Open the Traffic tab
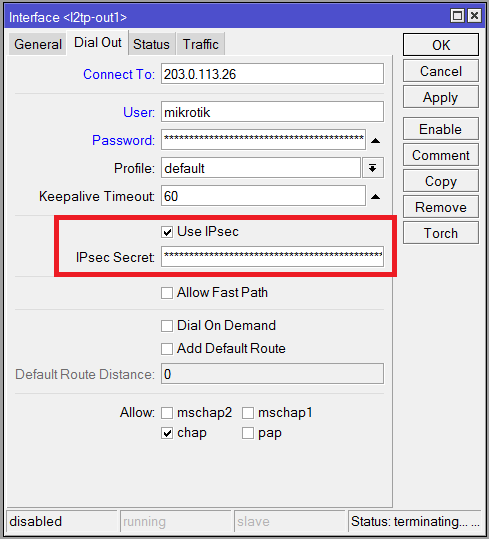This screenshot has height=539, width=489. [x=201, y=44]
